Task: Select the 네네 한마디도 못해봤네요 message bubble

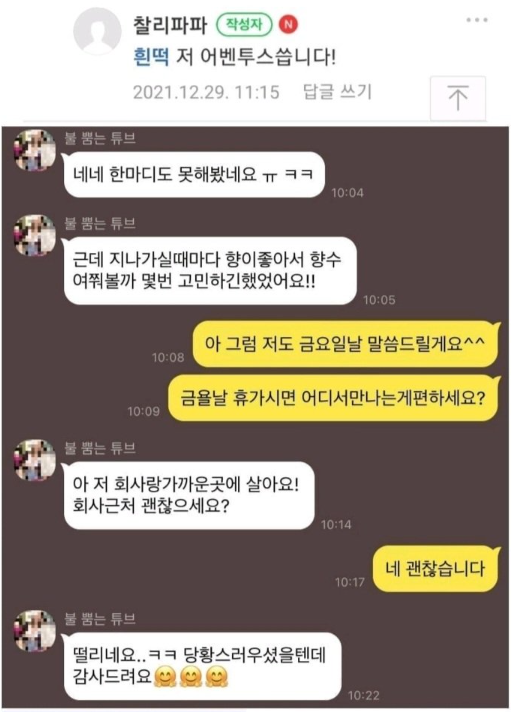Action: click(194, 175)
